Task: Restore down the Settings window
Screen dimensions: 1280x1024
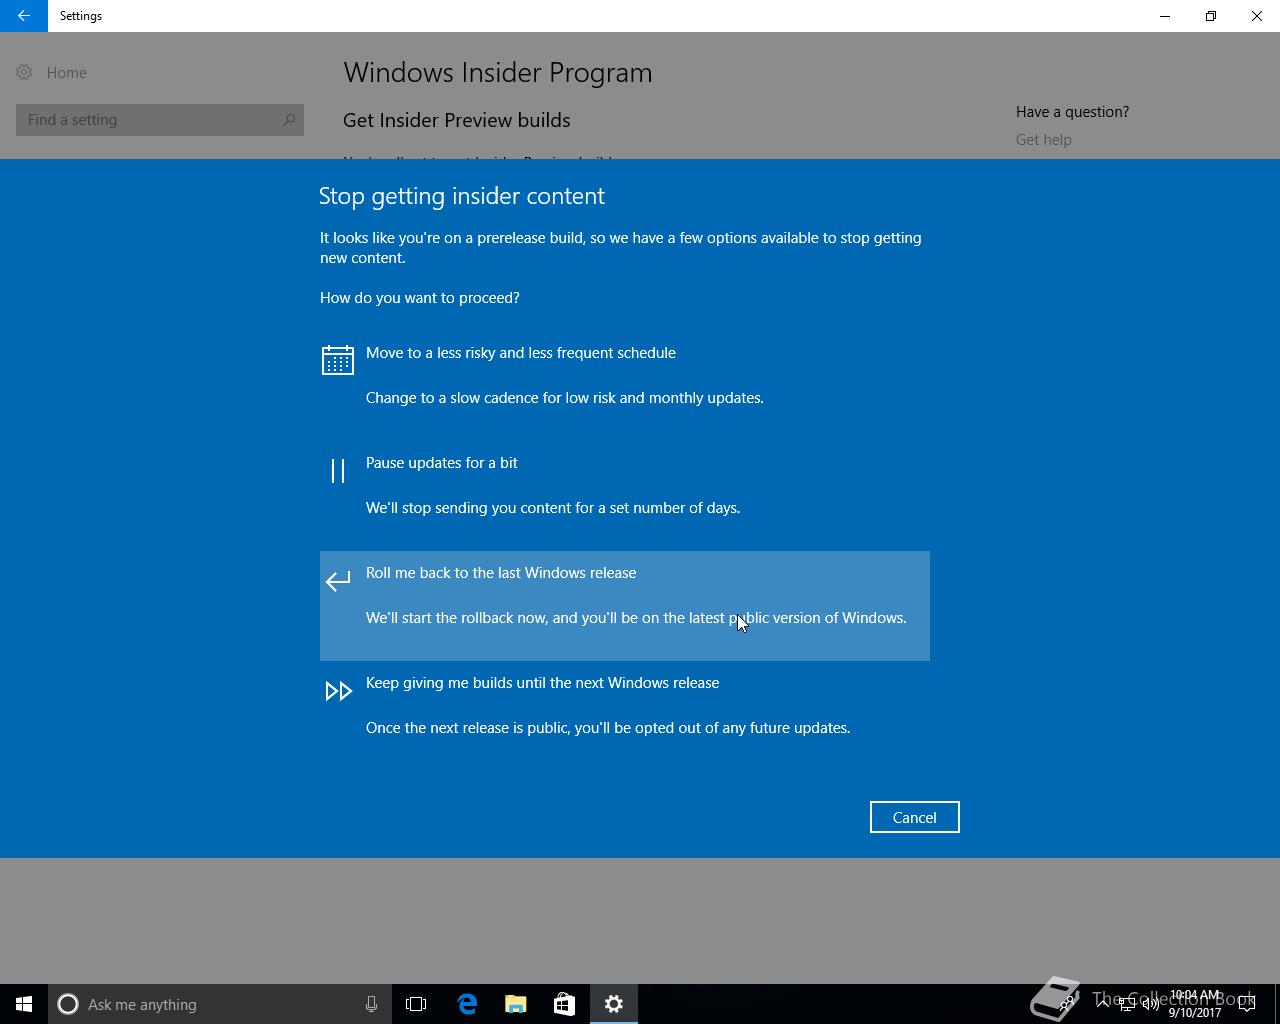Action: pos(1211,16)
